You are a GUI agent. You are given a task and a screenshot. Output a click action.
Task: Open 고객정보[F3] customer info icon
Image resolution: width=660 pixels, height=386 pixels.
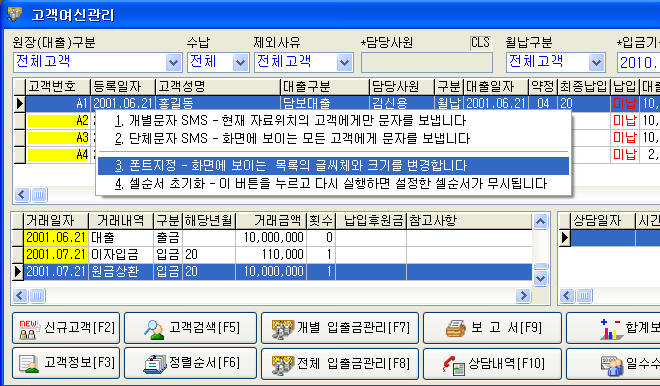[x=29, y=363]
